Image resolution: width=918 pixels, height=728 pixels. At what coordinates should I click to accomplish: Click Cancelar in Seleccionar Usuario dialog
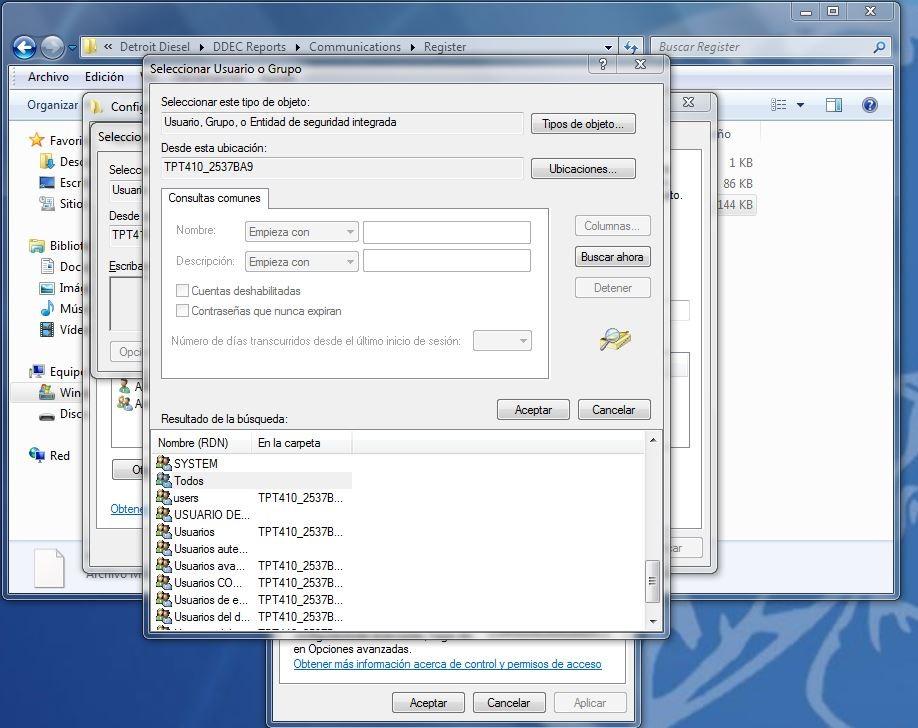614,409
